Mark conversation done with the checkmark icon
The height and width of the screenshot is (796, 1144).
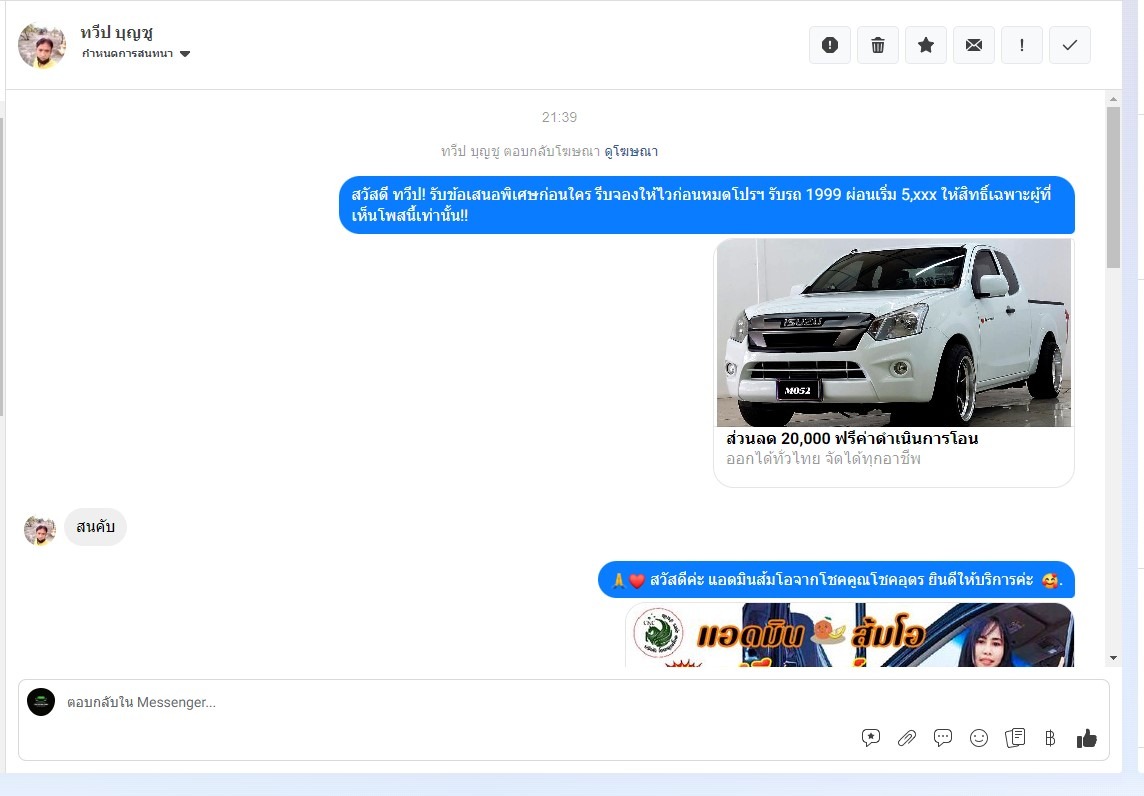coord(1070,45)
